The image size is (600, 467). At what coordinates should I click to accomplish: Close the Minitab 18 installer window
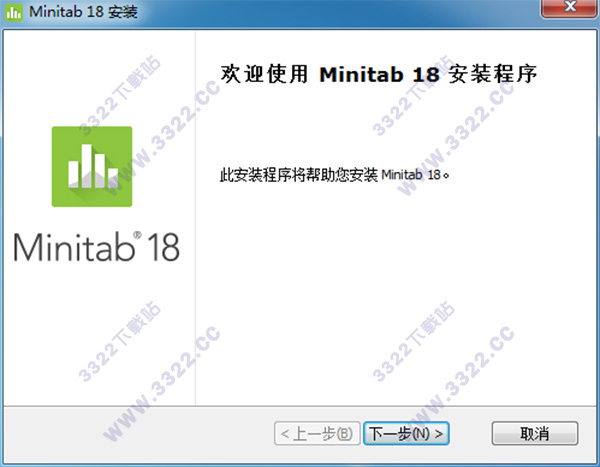(570, 8)
